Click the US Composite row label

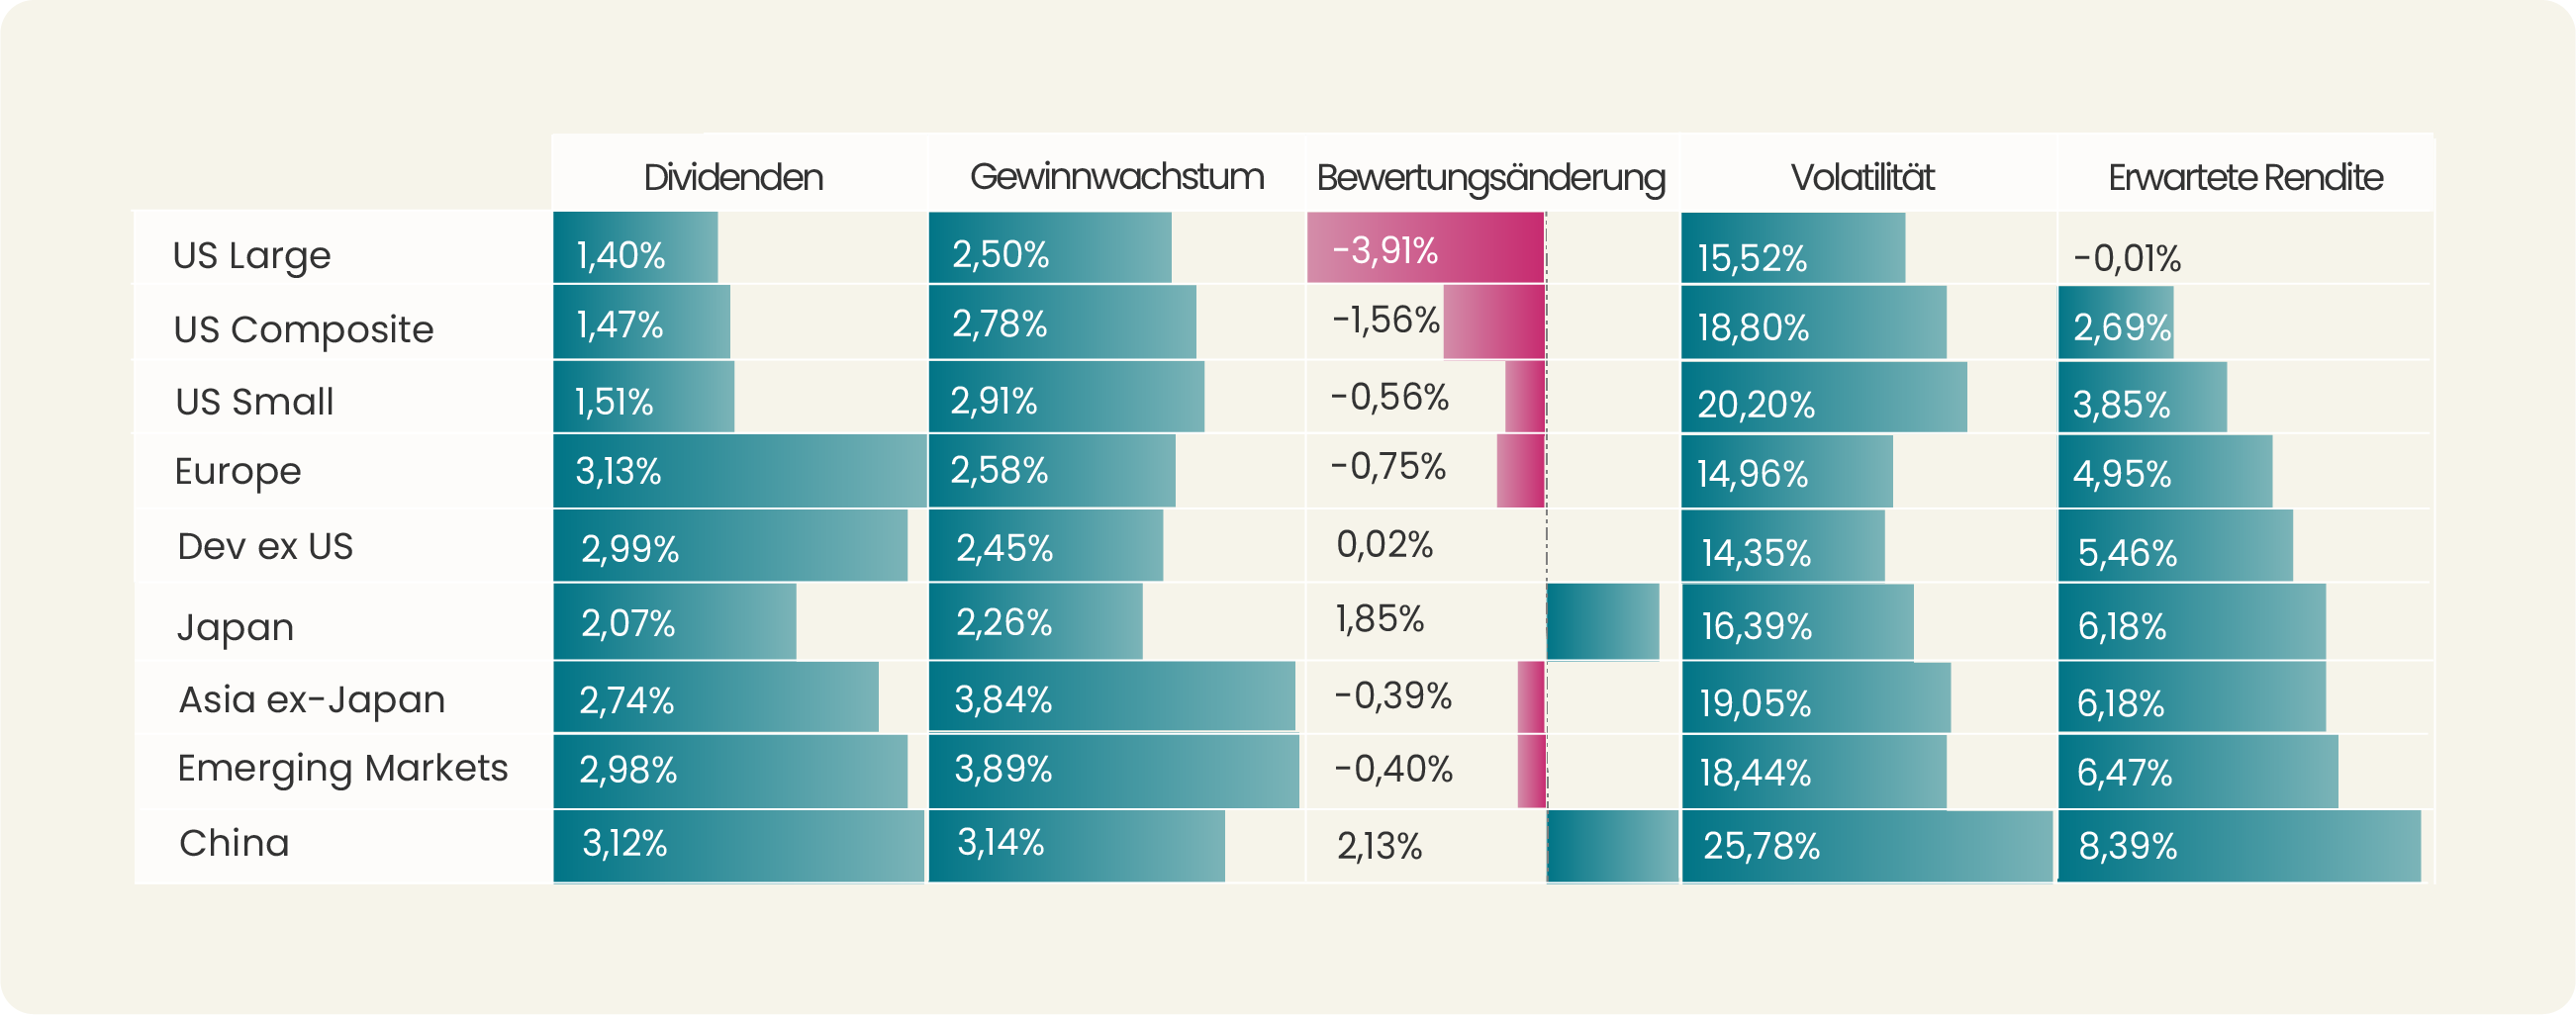click(x=303, y=329)
